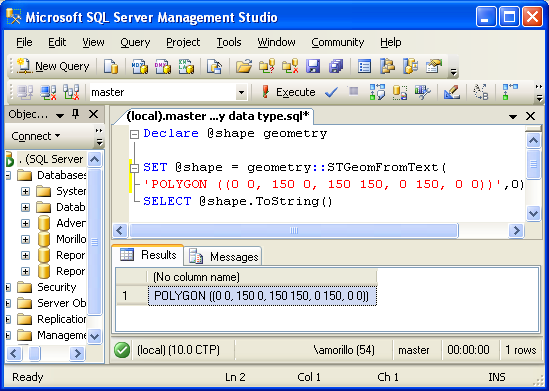Start an Analysis Services XMLA query
Image resolution: width=549 pixels, height=391 pixels.
click(186, 66)
